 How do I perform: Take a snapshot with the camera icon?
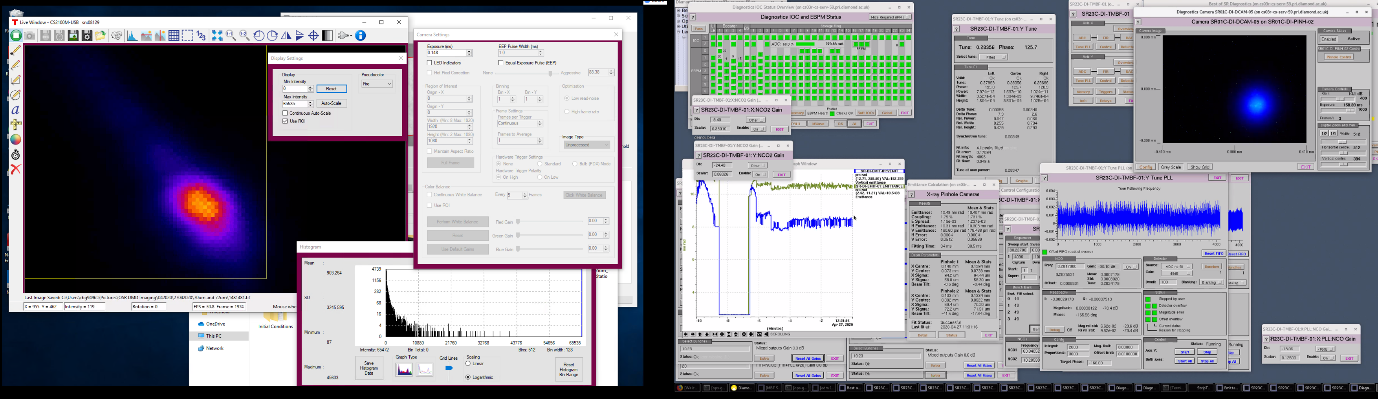point(30,35)
